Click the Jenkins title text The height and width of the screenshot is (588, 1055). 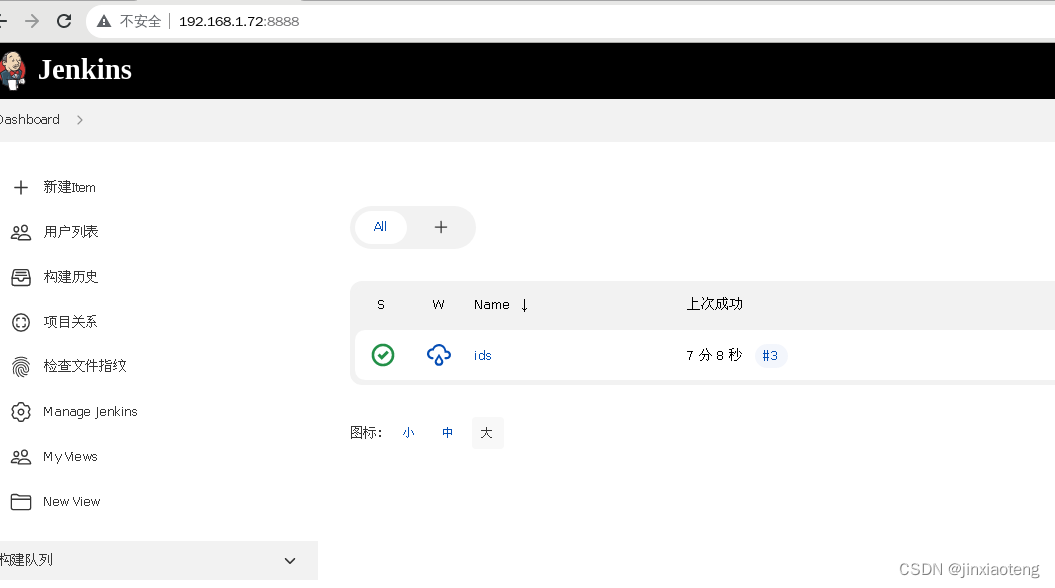pos(85,70)
